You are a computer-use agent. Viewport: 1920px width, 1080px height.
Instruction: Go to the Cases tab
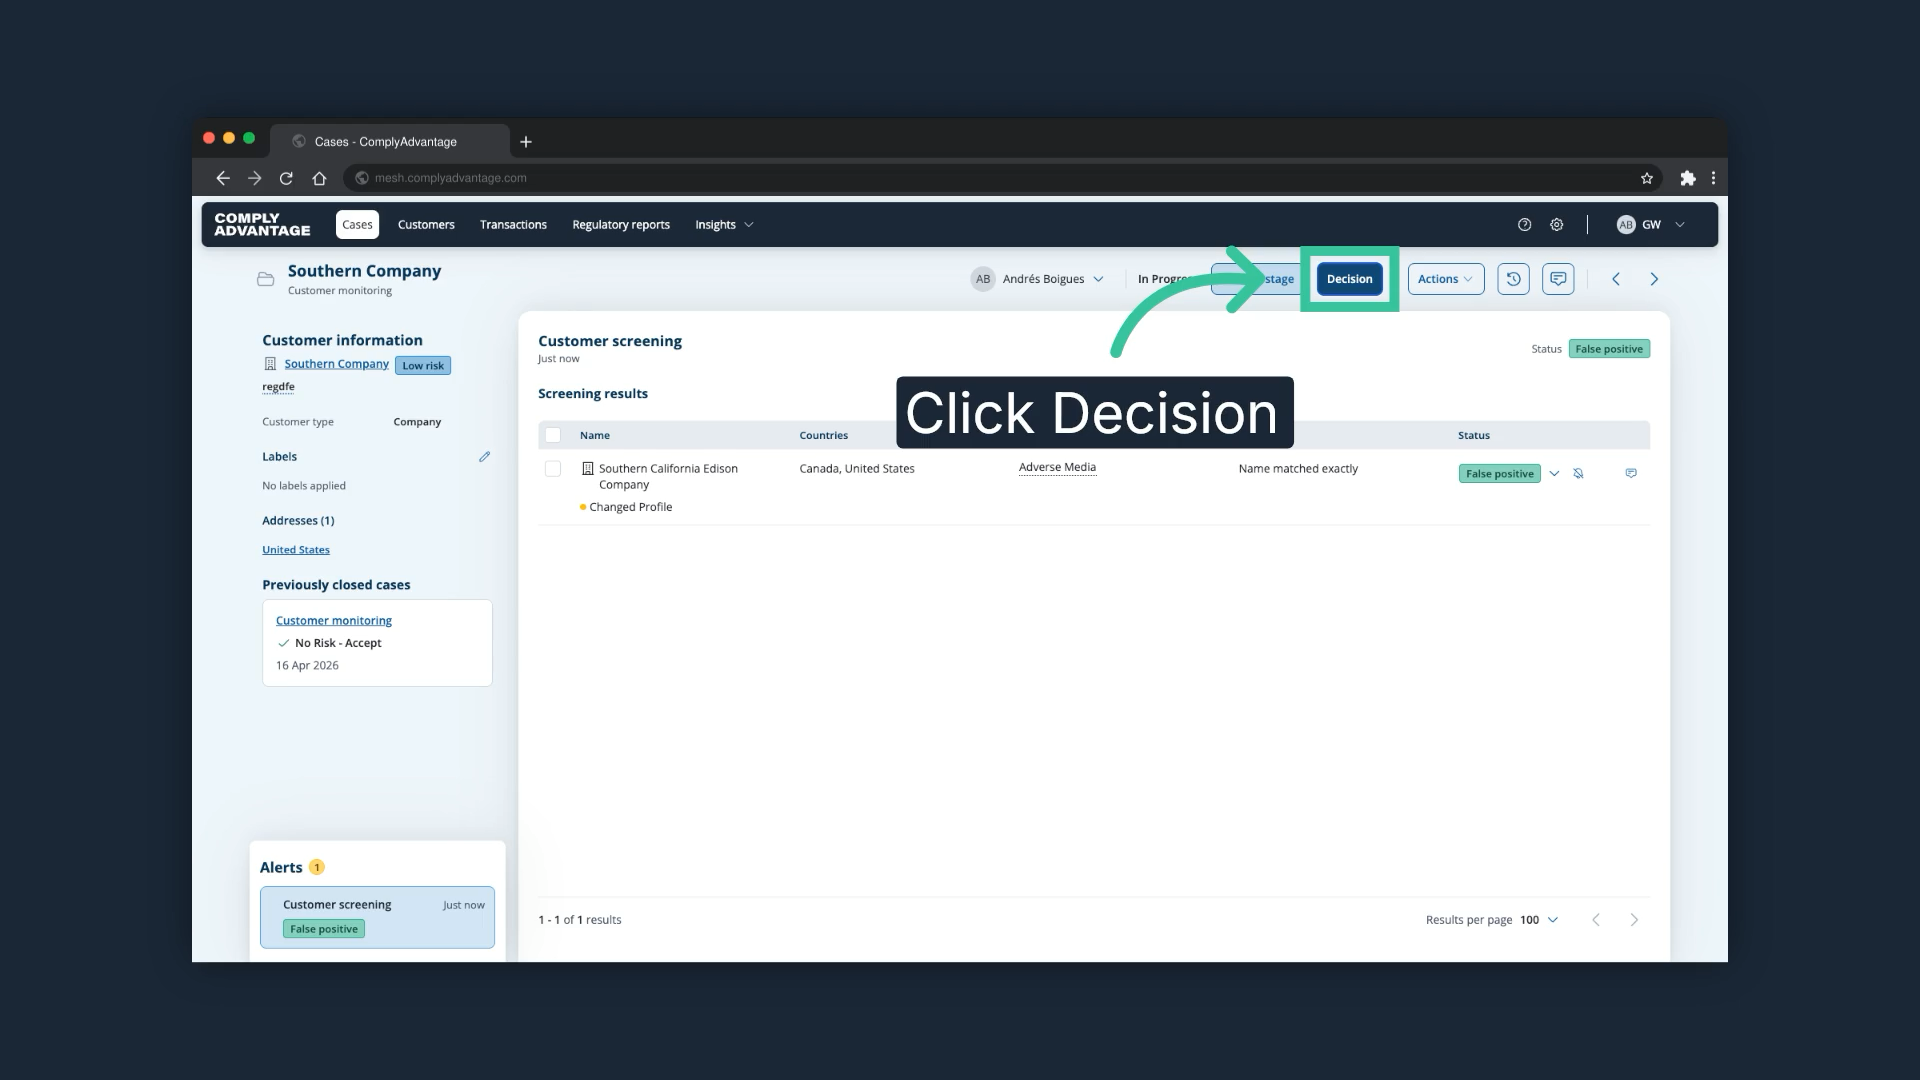(357, 225)
